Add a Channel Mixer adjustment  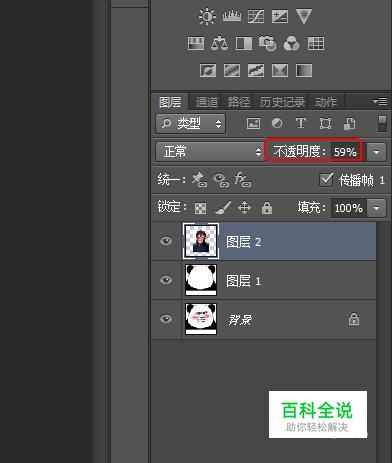(291, 43)
